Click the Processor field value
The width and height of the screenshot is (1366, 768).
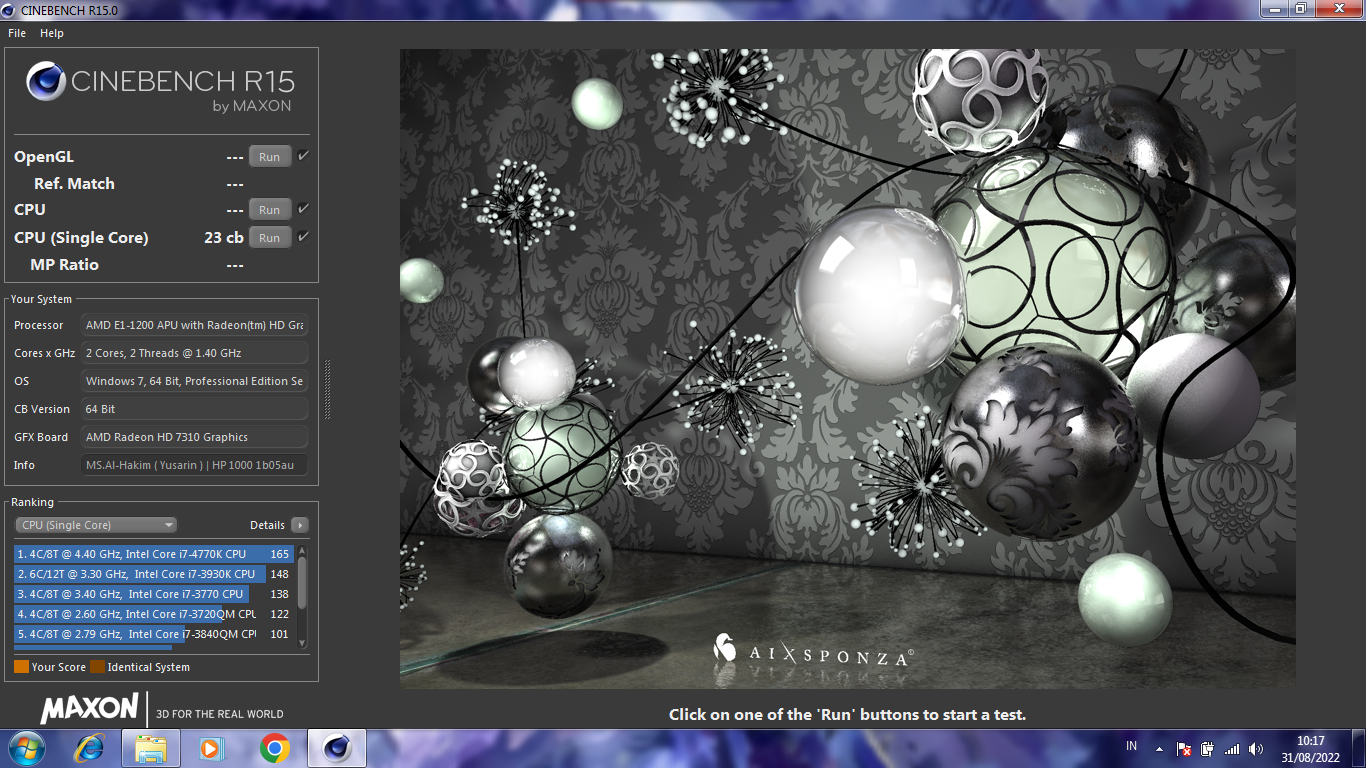195,325
